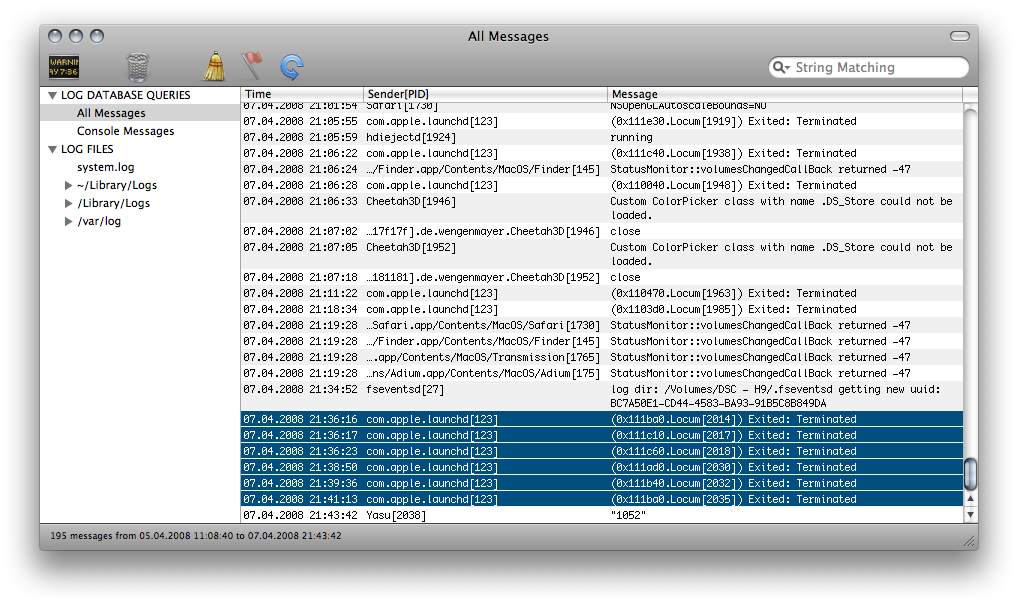Screen dimensions: 1018x605
Task: Expand the ~/Library/Logs folder
Action: click(68, 186)
